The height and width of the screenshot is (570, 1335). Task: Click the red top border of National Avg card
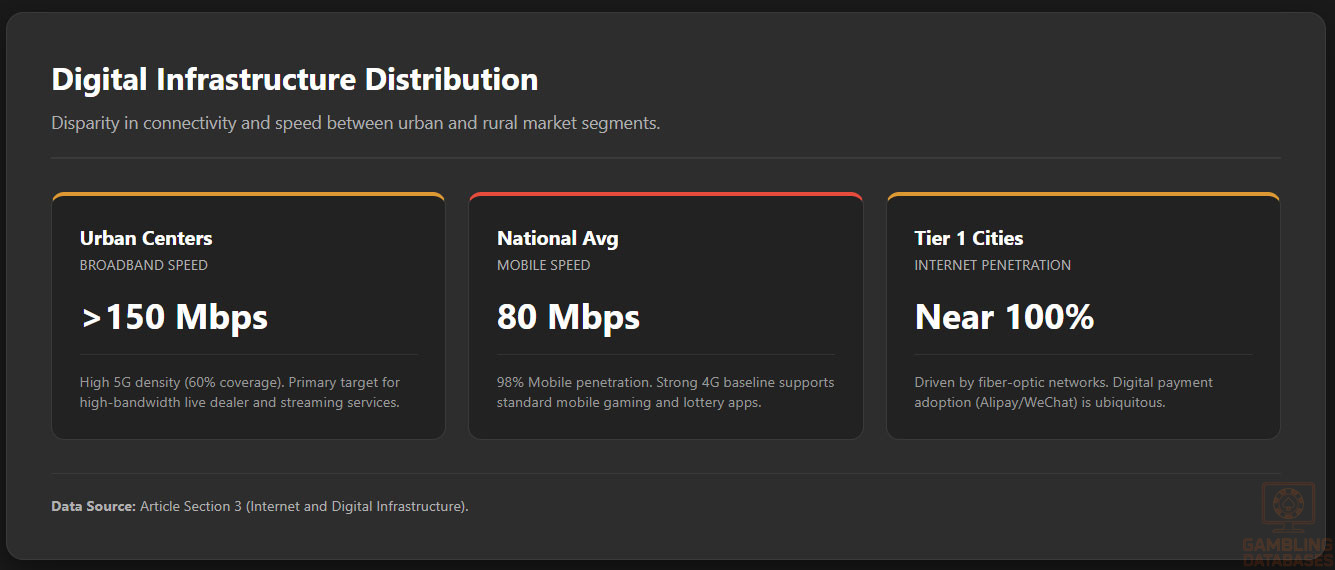tap(665, 194)
